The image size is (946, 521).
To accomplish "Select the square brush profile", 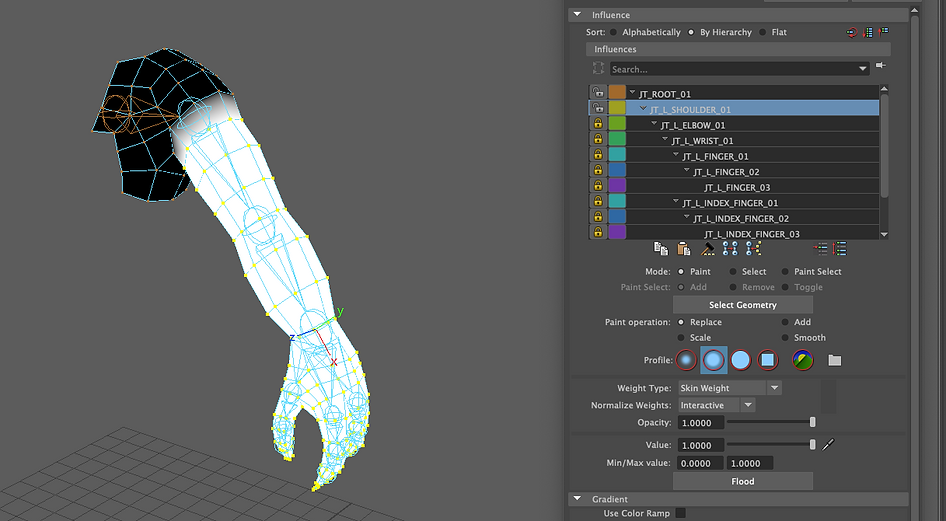I will (767, 360).
